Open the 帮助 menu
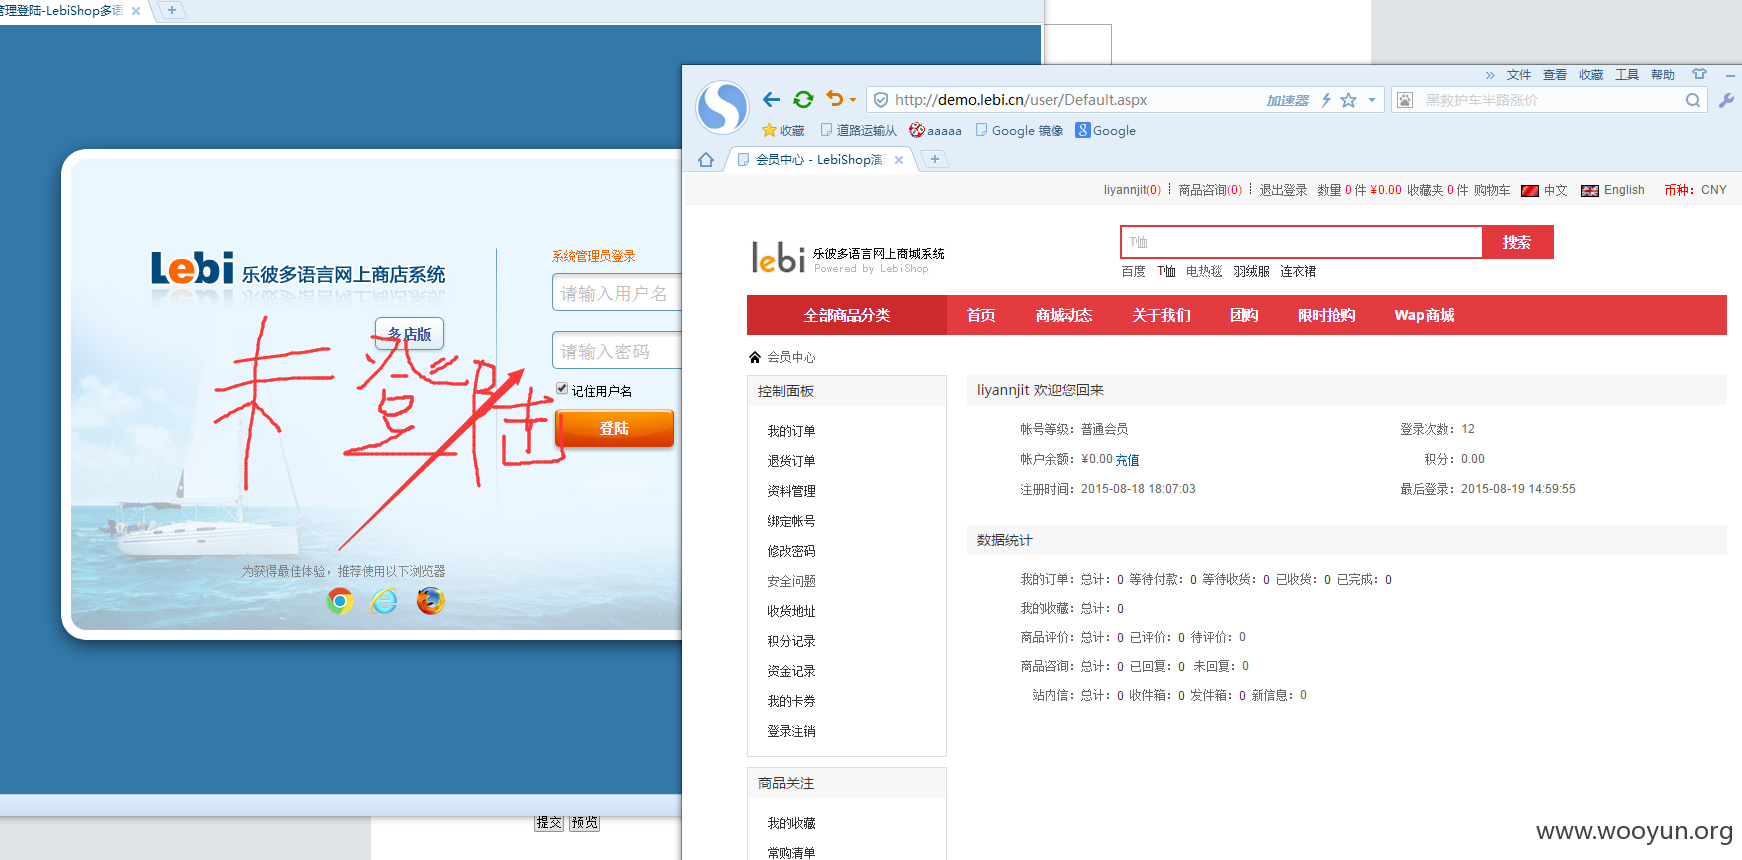This screenshot has width=1742, height=860. (1663, 75)
